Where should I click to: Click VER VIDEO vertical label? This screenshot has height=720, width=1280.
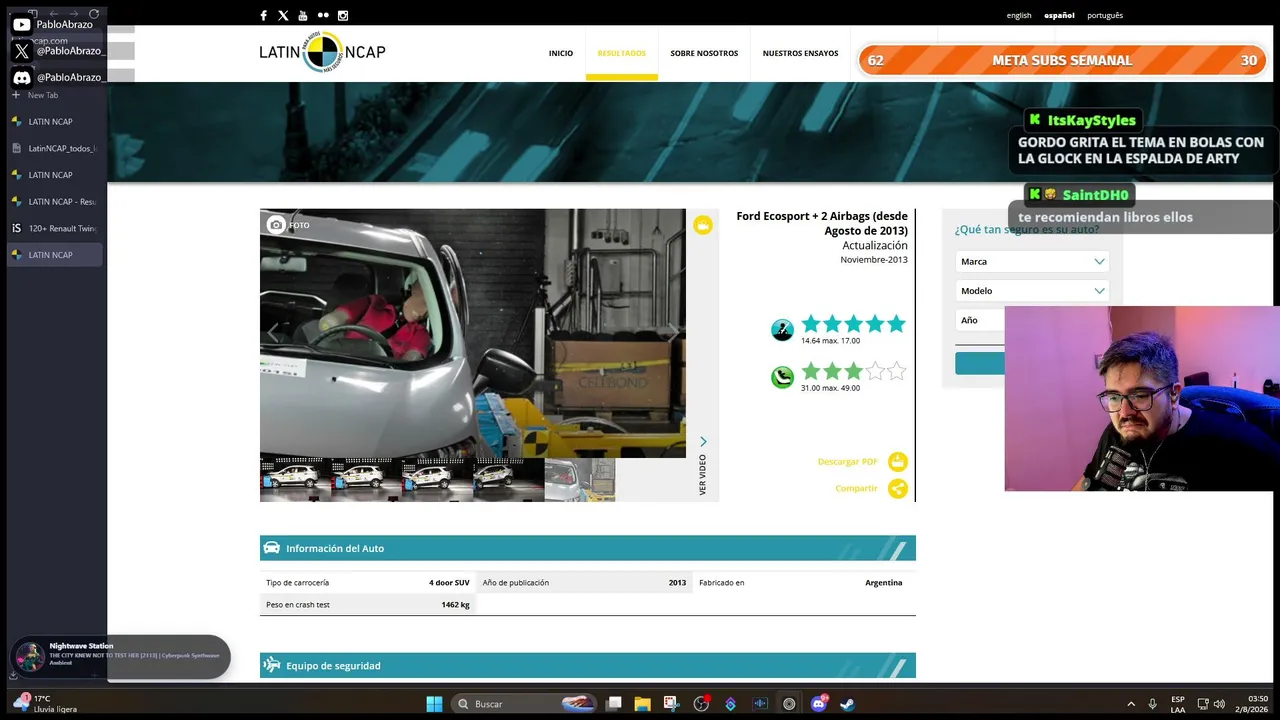(703, 475)
